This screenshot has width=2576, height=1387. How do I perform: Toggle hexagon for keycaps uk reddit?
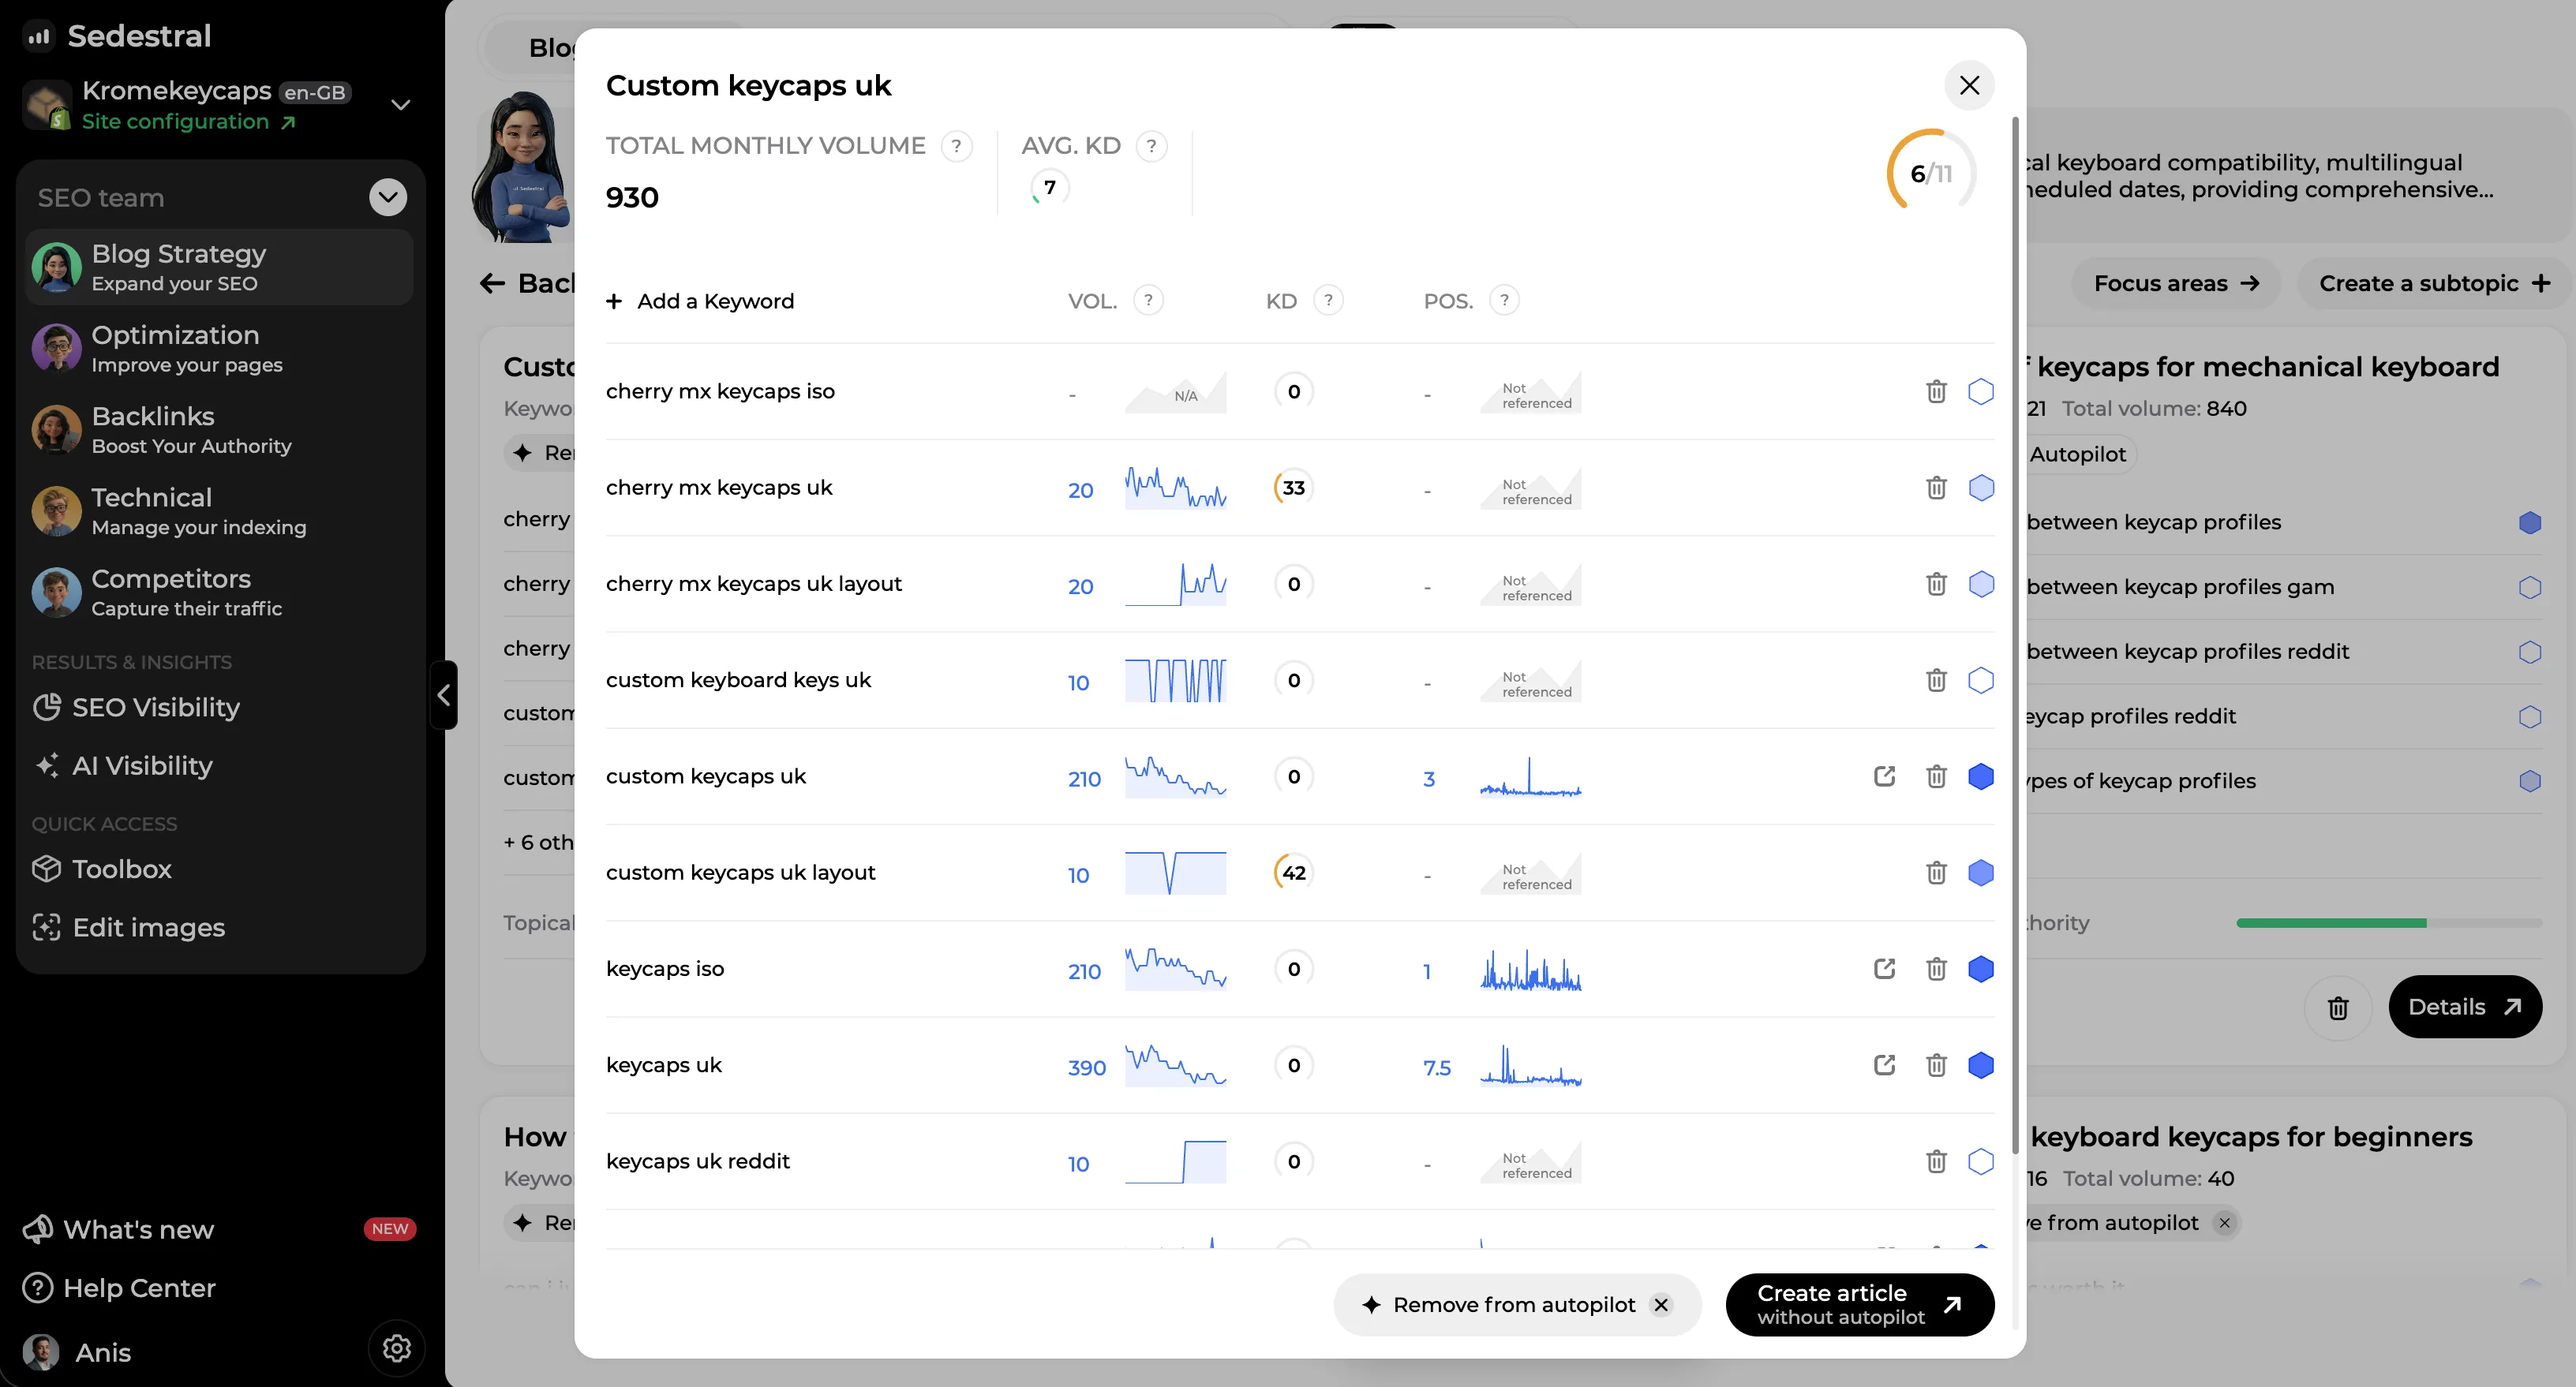[1981, 1161]
